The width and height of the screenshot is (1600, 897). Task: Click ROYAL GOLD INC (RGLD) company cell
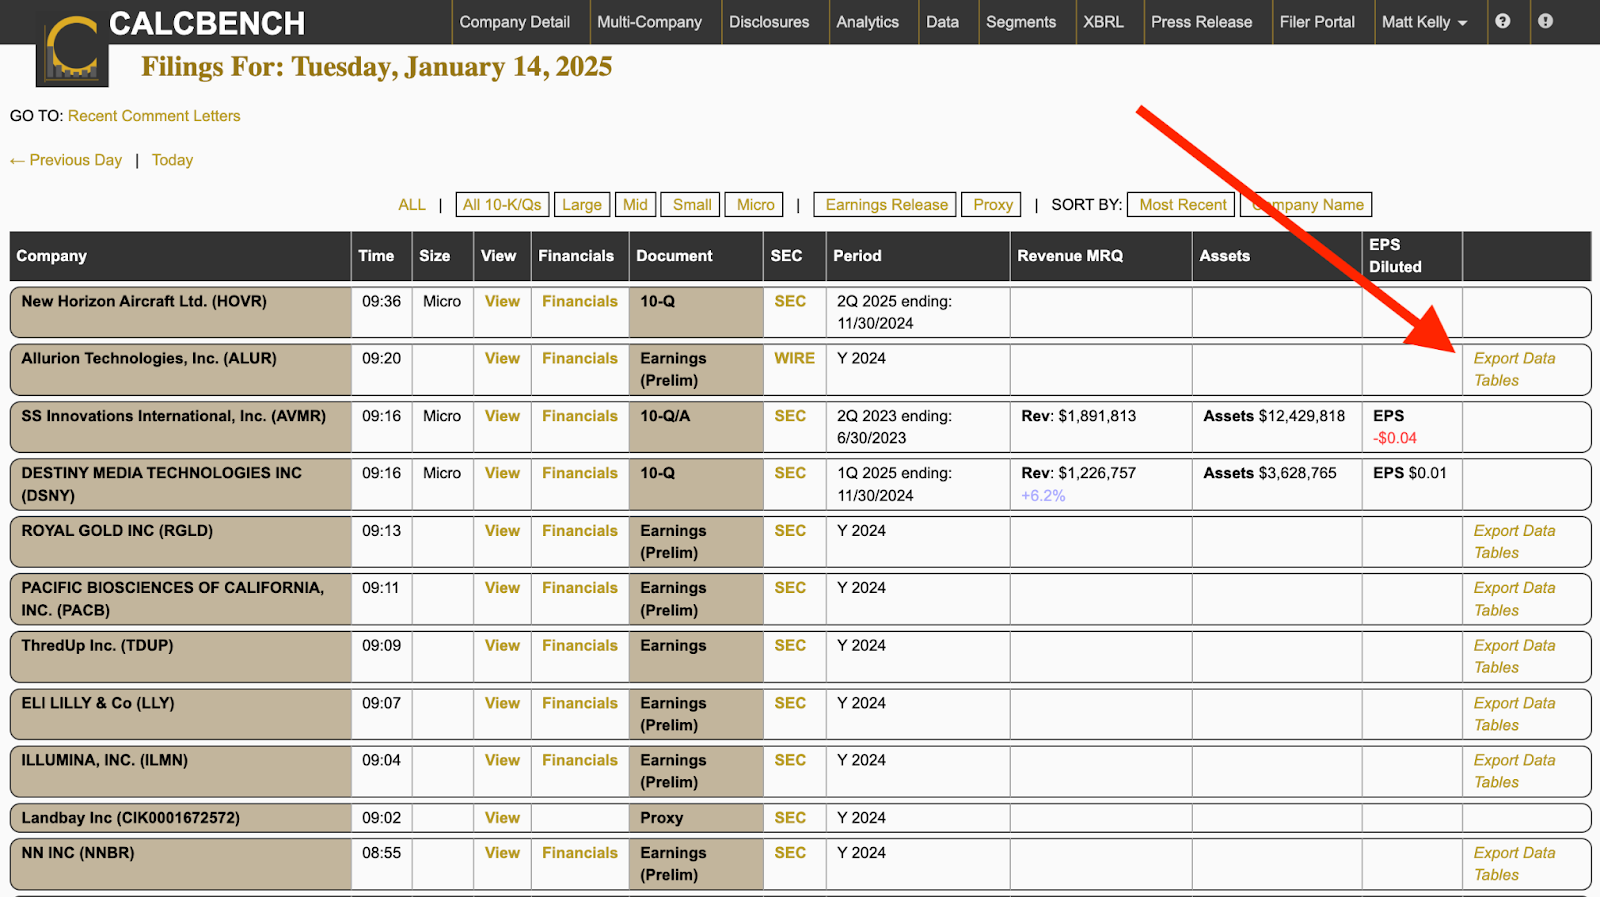(181, 542)
